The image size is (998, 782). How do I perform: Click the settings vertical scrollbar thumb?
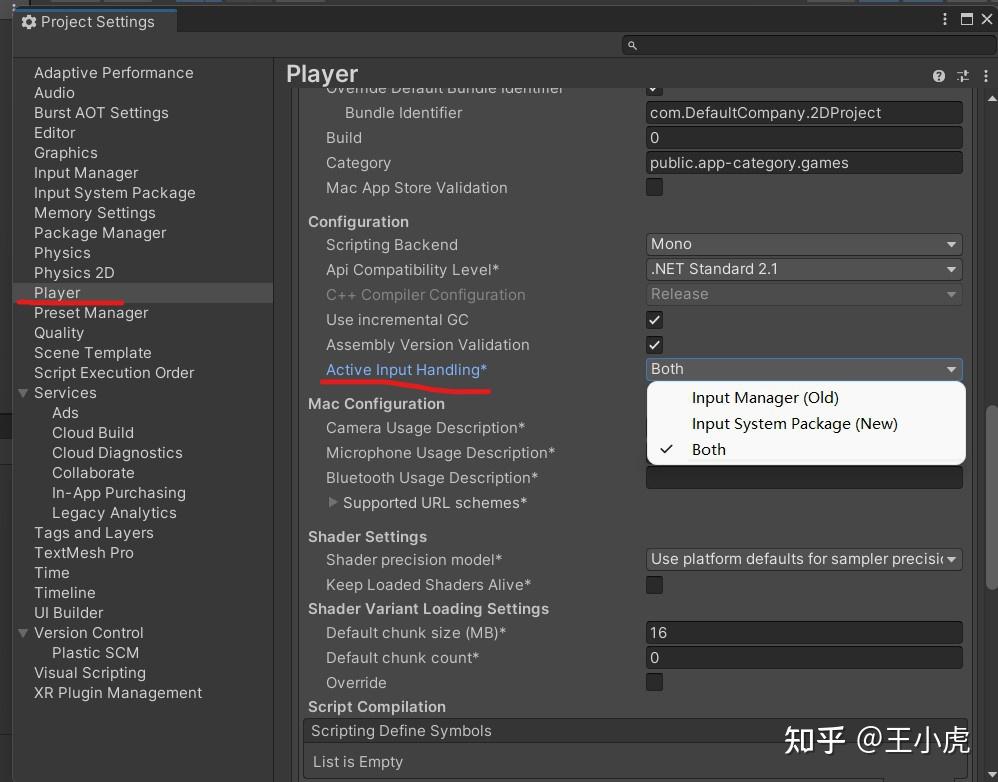pos(992,498)
